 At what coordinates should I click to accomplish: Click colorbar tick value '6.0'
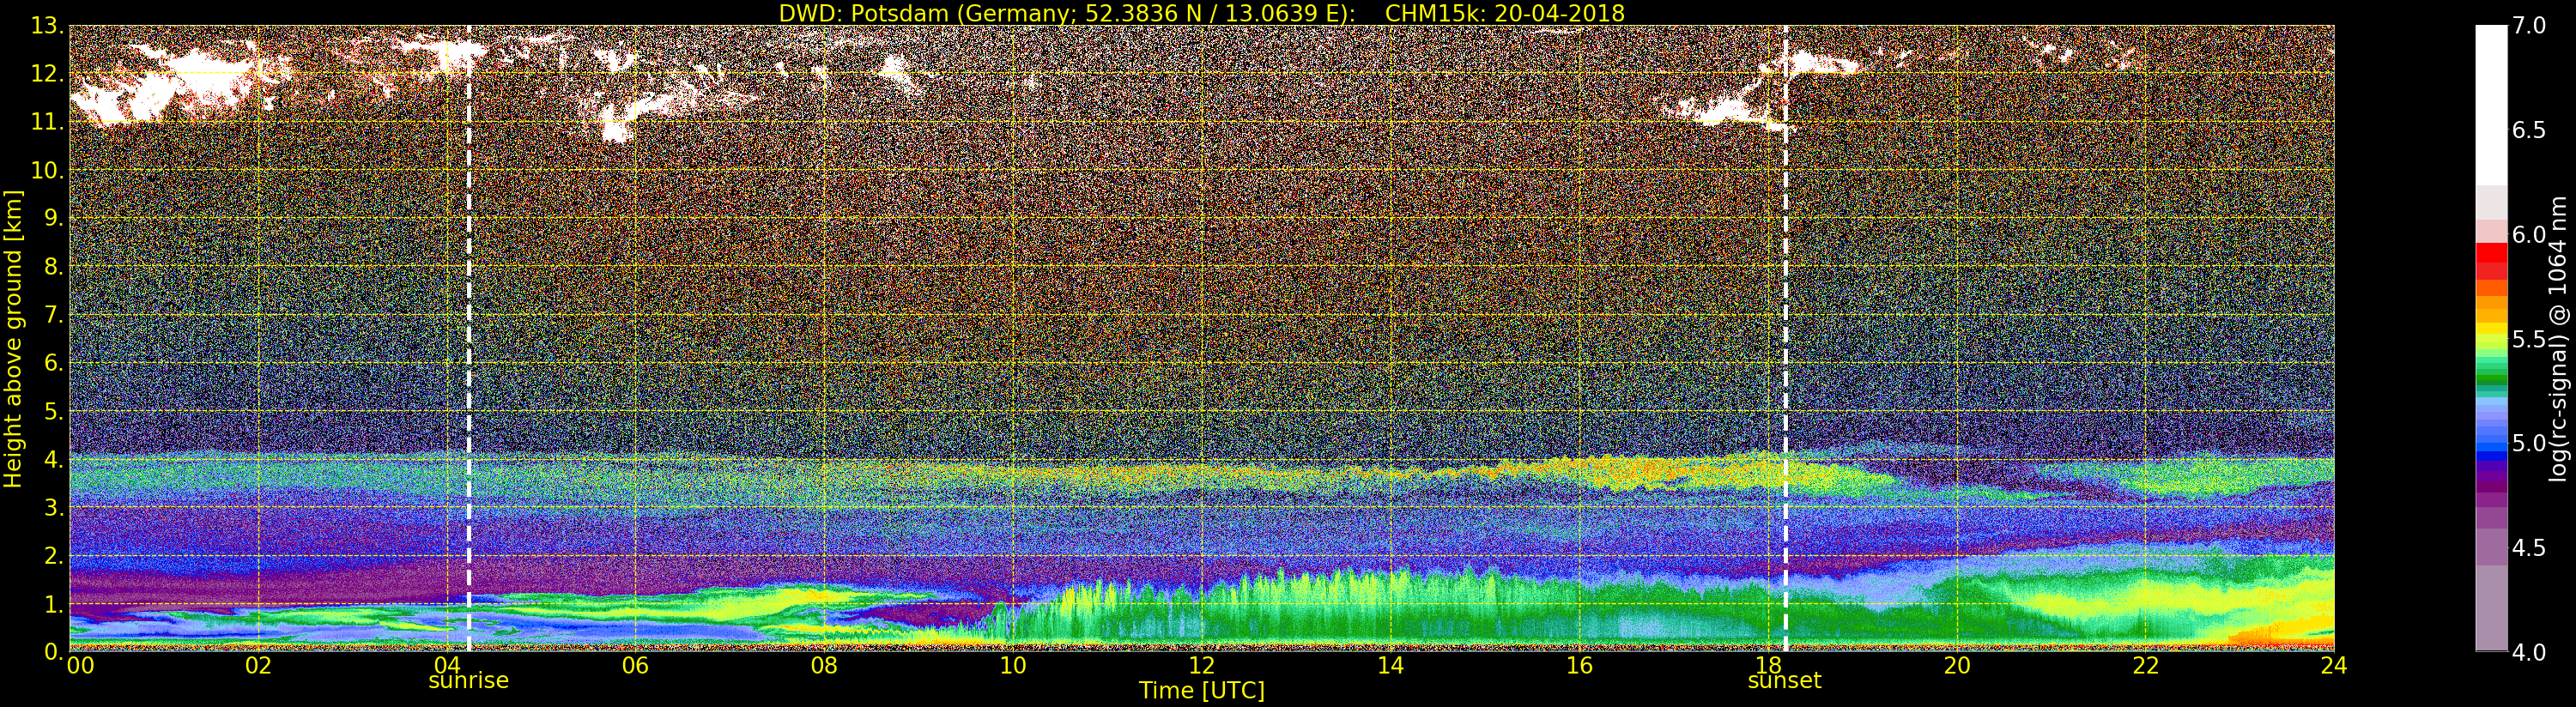click(x=2529, y=235)
